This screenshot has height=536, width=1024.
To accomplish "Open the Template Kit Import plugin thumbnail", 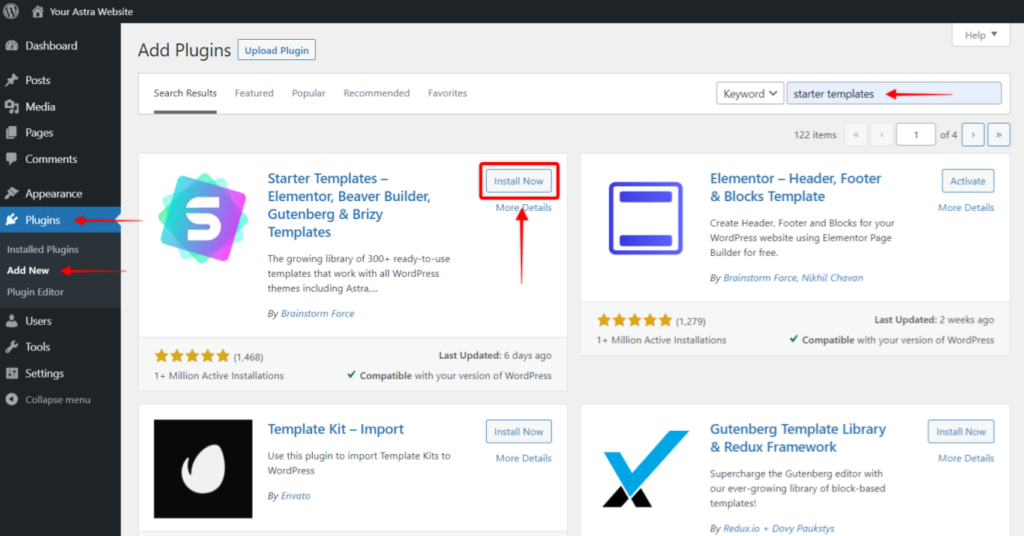I will [202, 468].
